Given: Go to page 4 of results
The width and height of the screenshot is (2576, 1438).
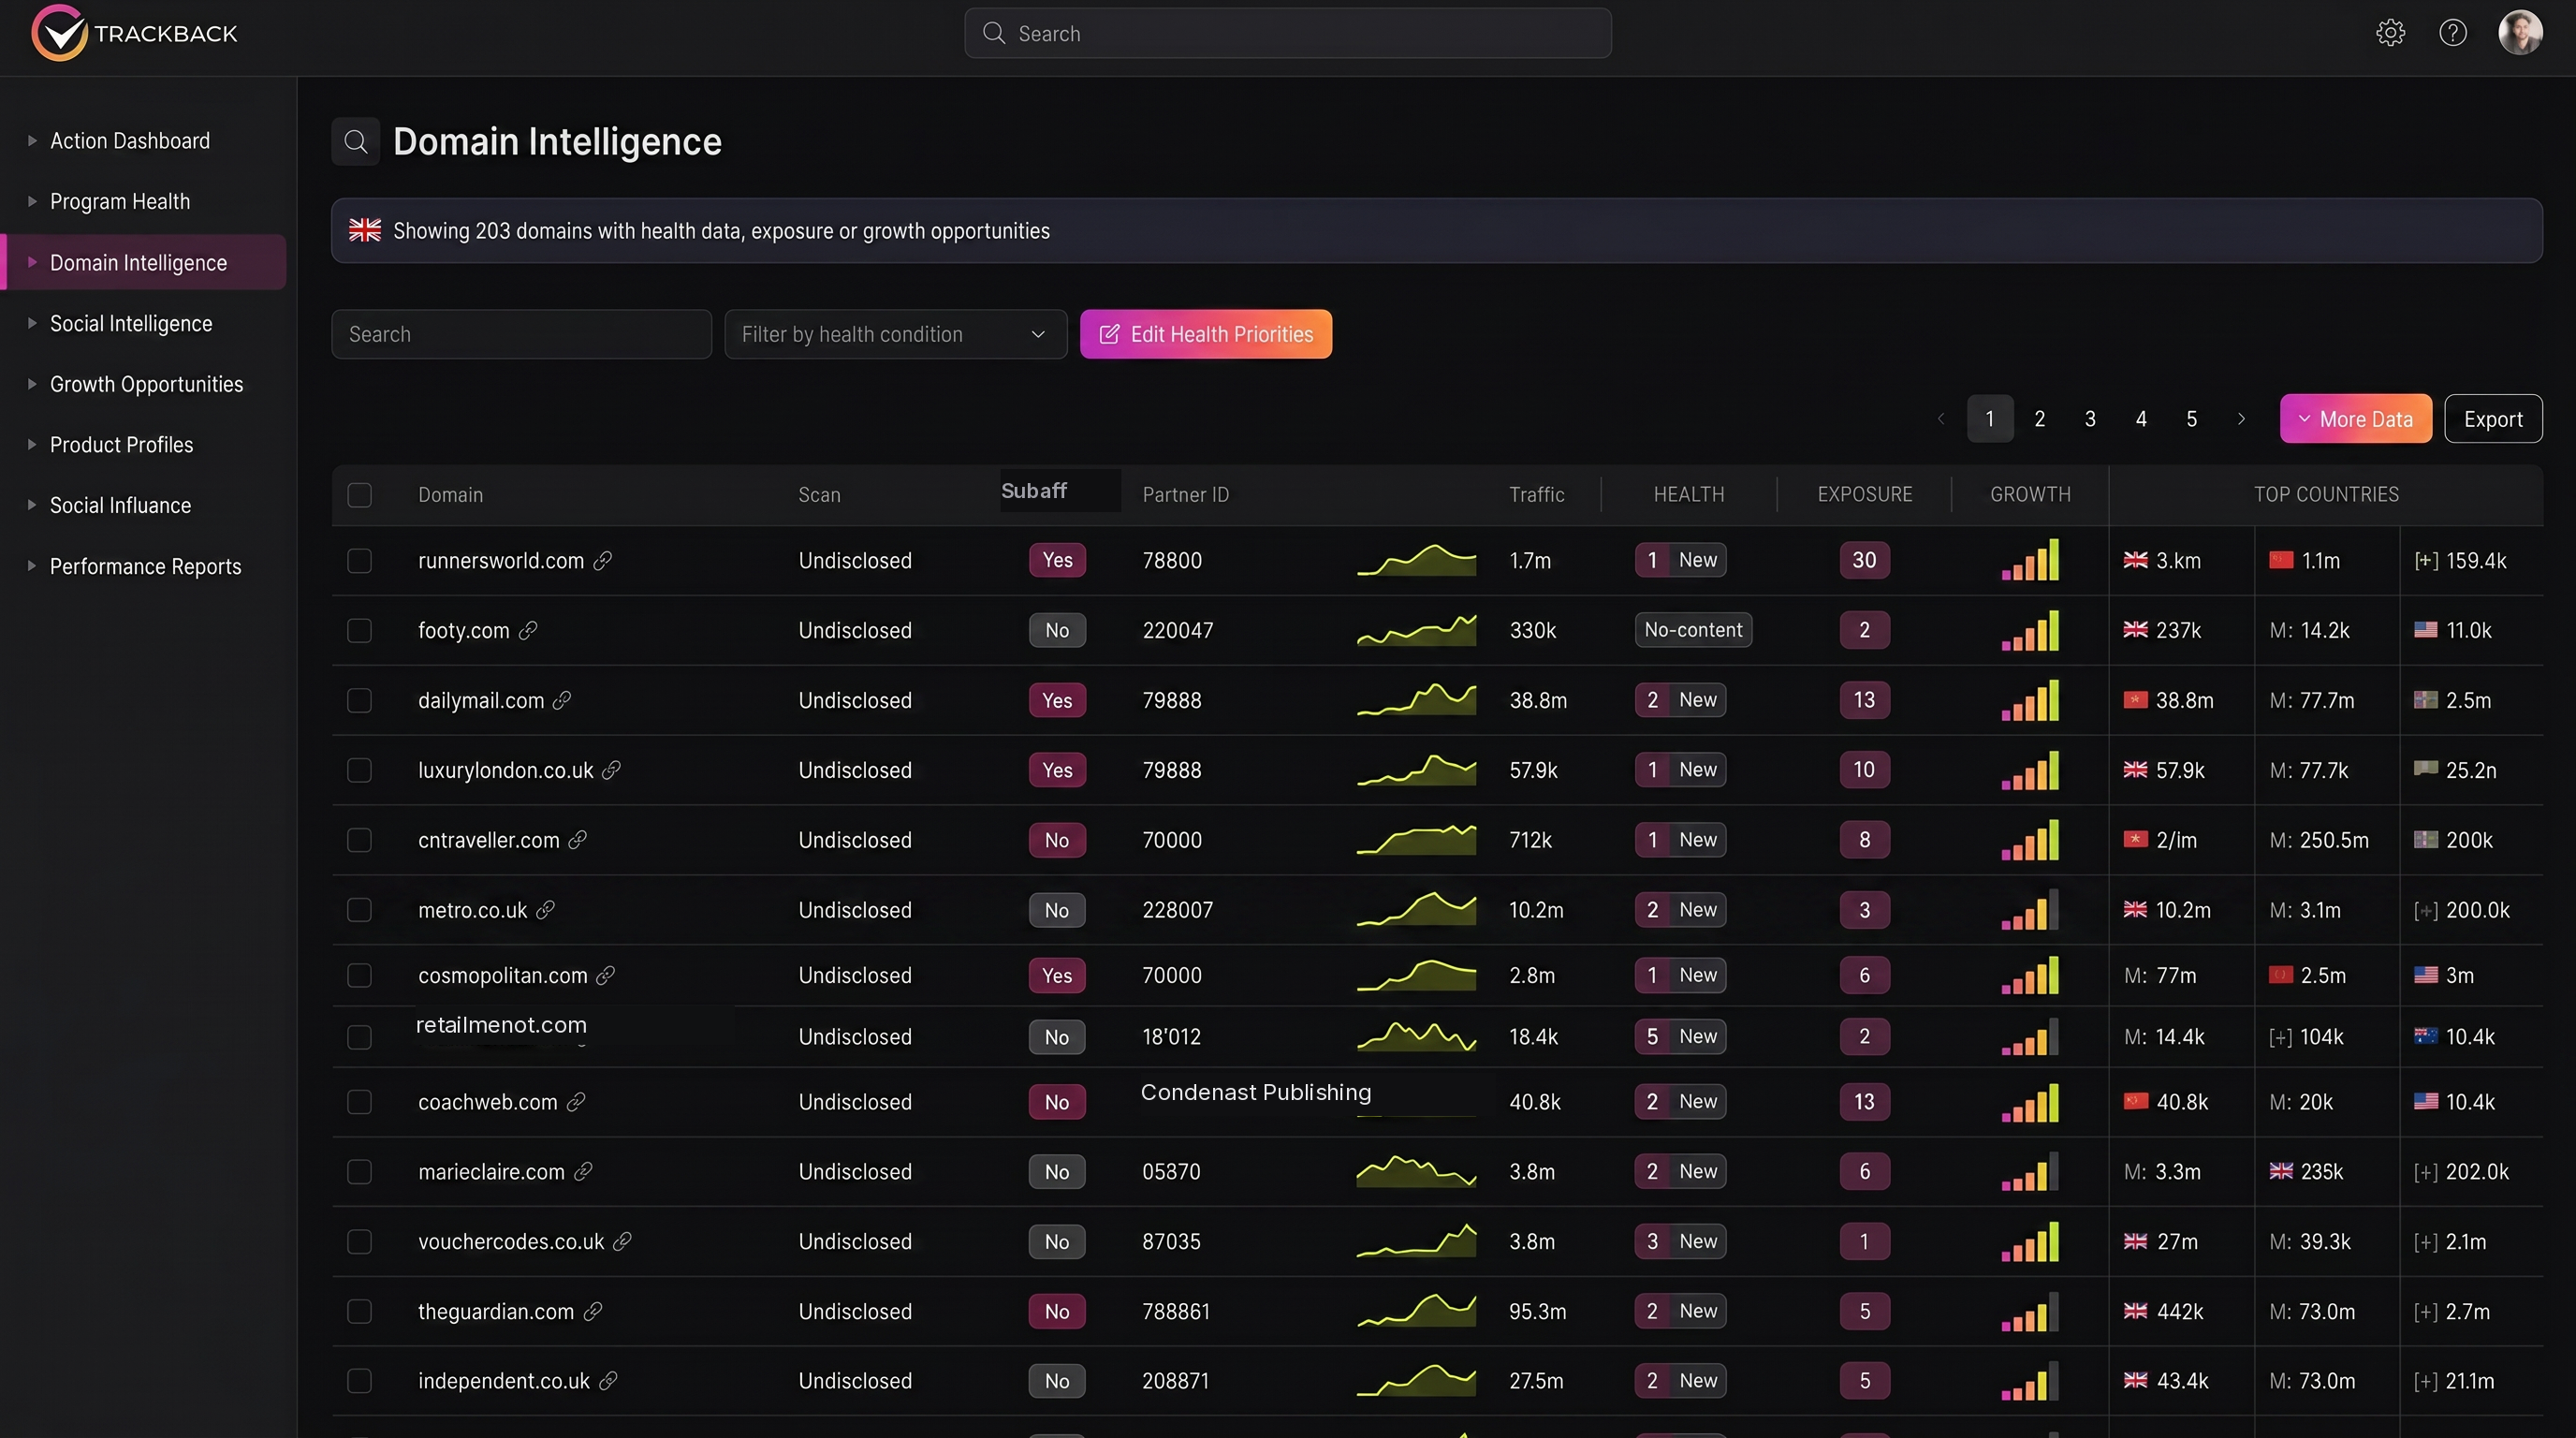Looking at the screenshot, I should pos(2141,419).
